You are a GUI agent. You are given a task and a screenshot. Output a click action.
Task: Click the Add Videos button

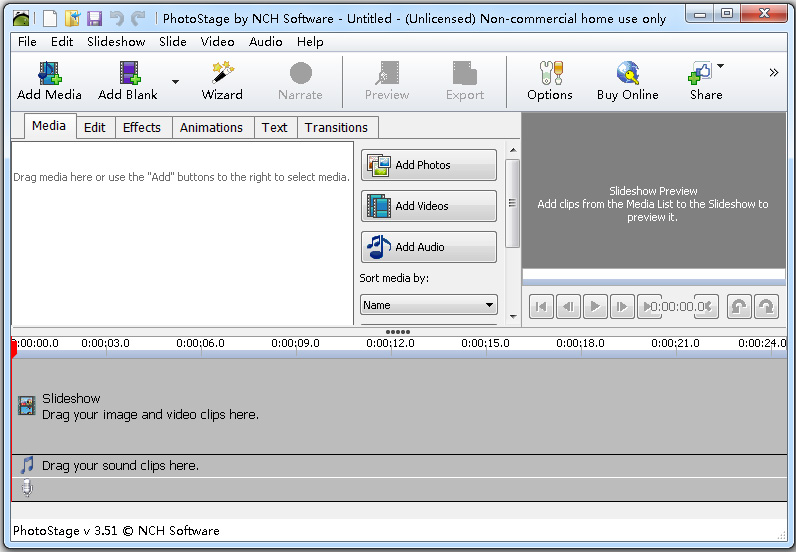[429, 206]
